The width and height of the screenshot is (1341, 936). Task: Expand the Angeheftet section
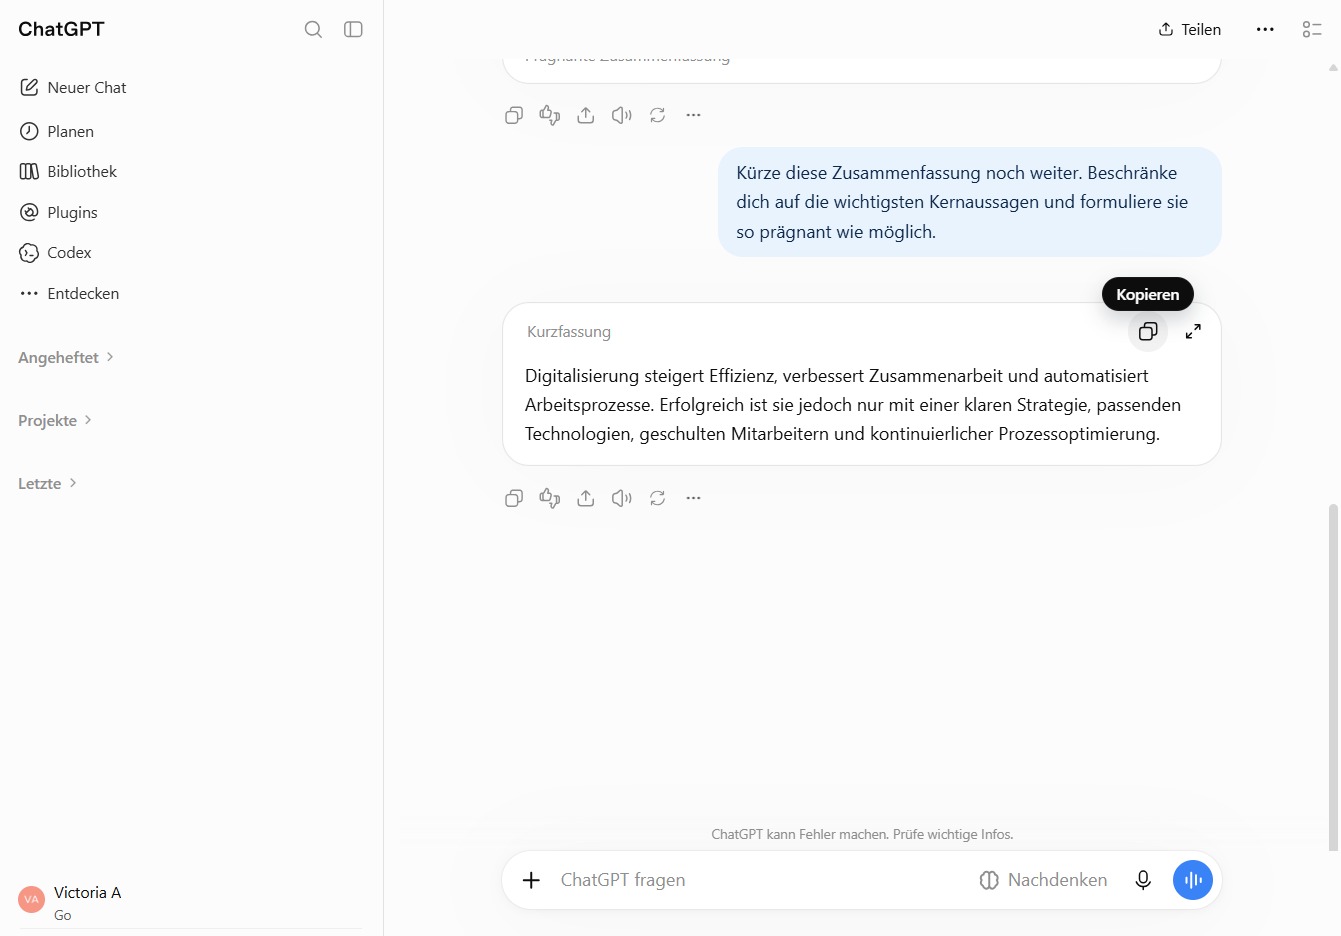click(x=66, y=357)
